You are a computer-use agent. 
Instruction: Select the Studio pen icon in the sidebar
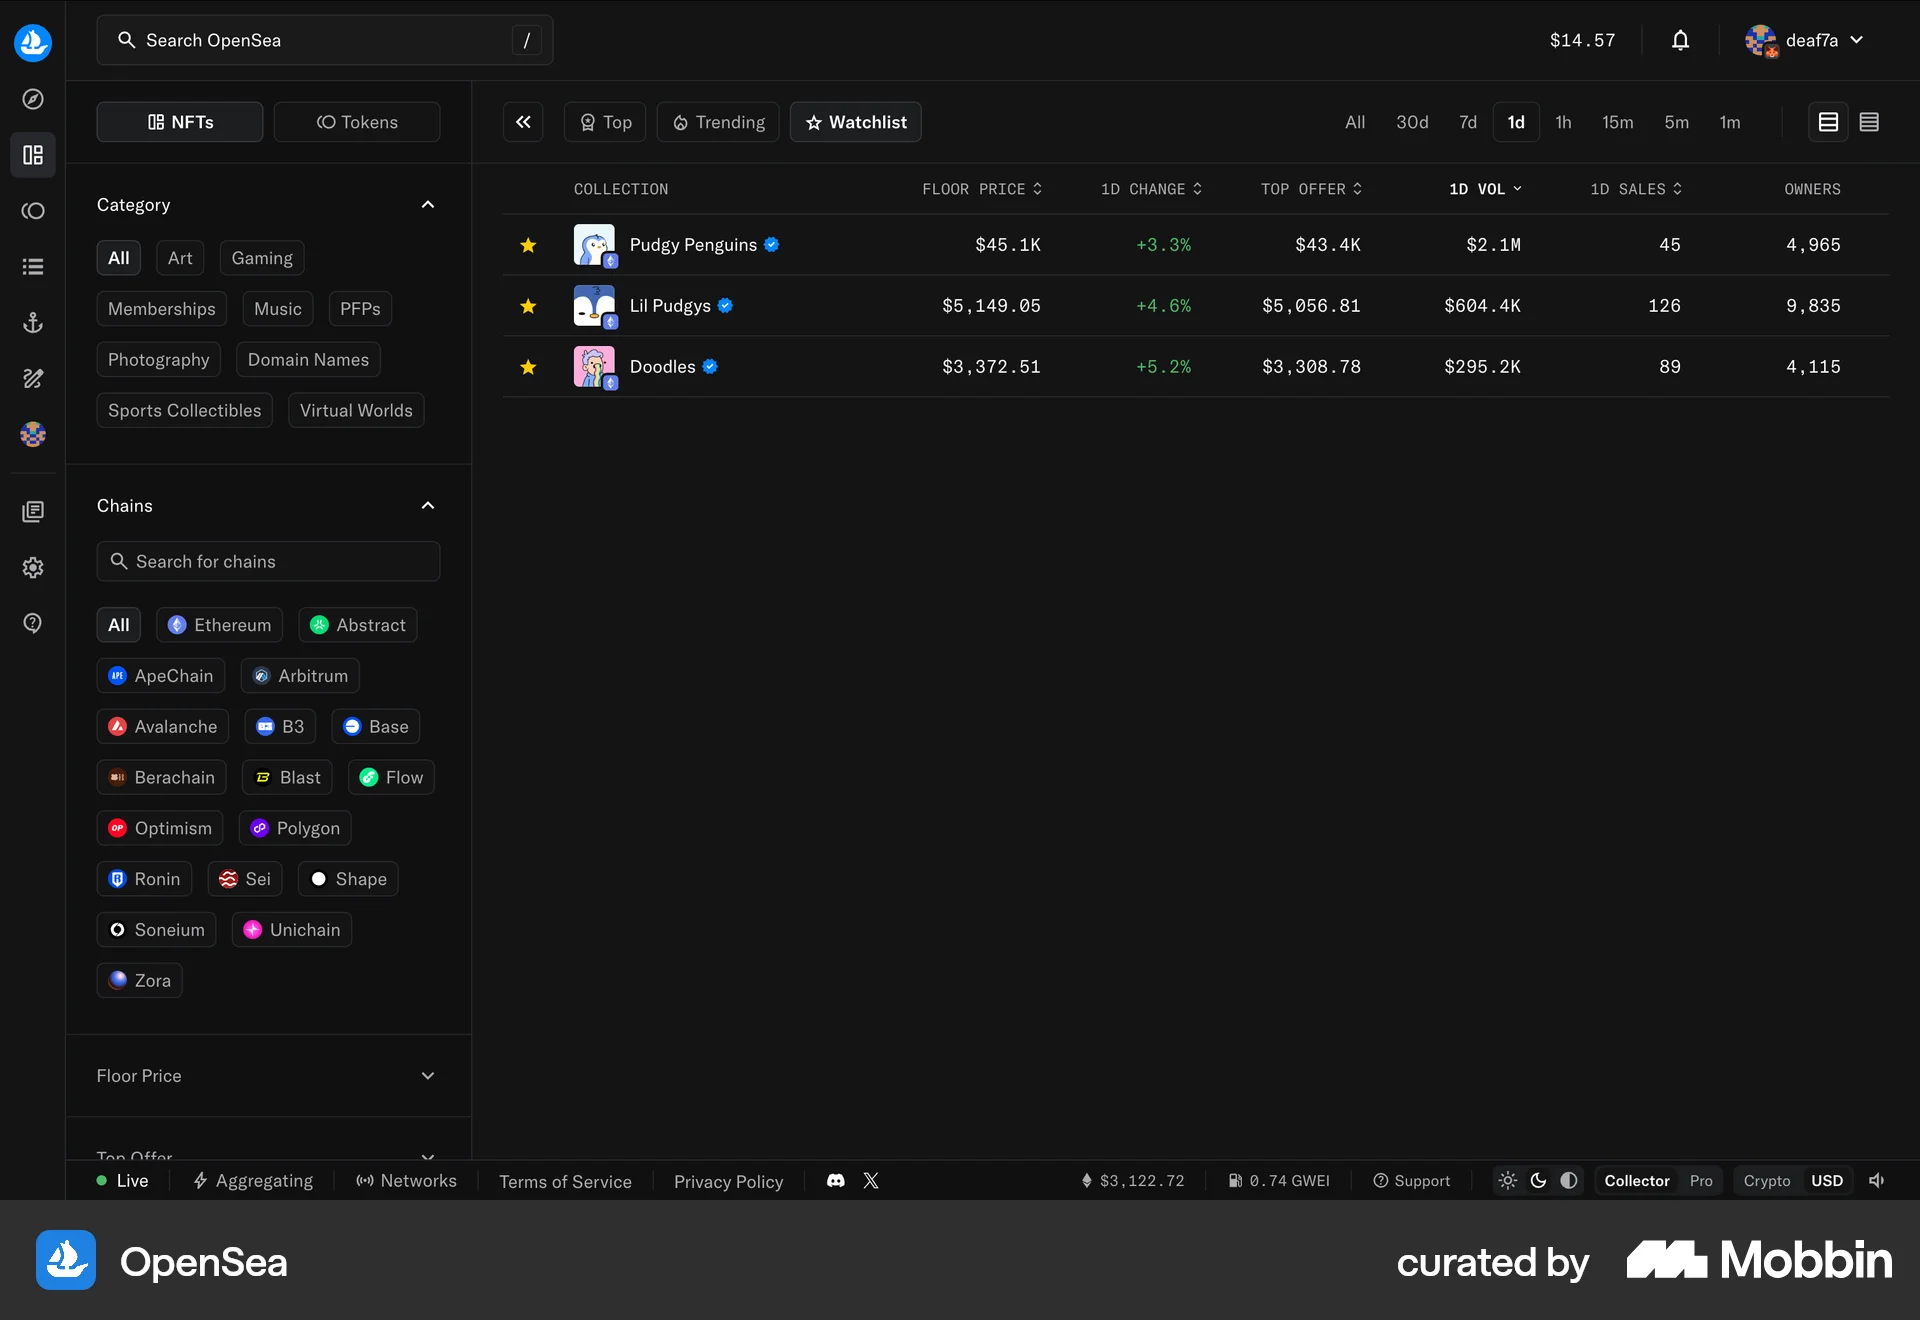pos(32,379)
